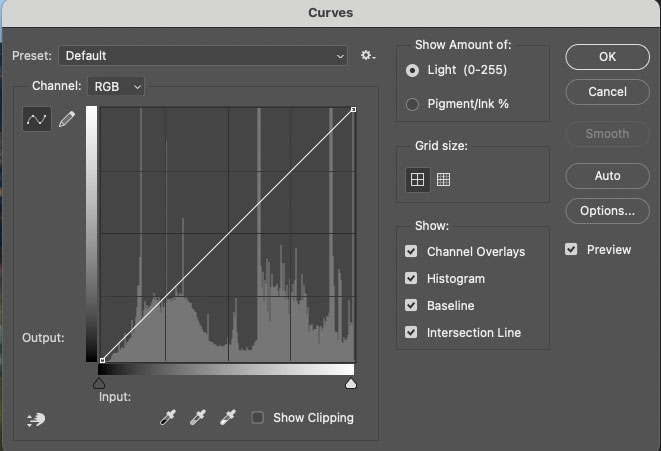661x451 pixels.
Task: Toggle Channel Overlays checkbox
Action: pos(411,251)
